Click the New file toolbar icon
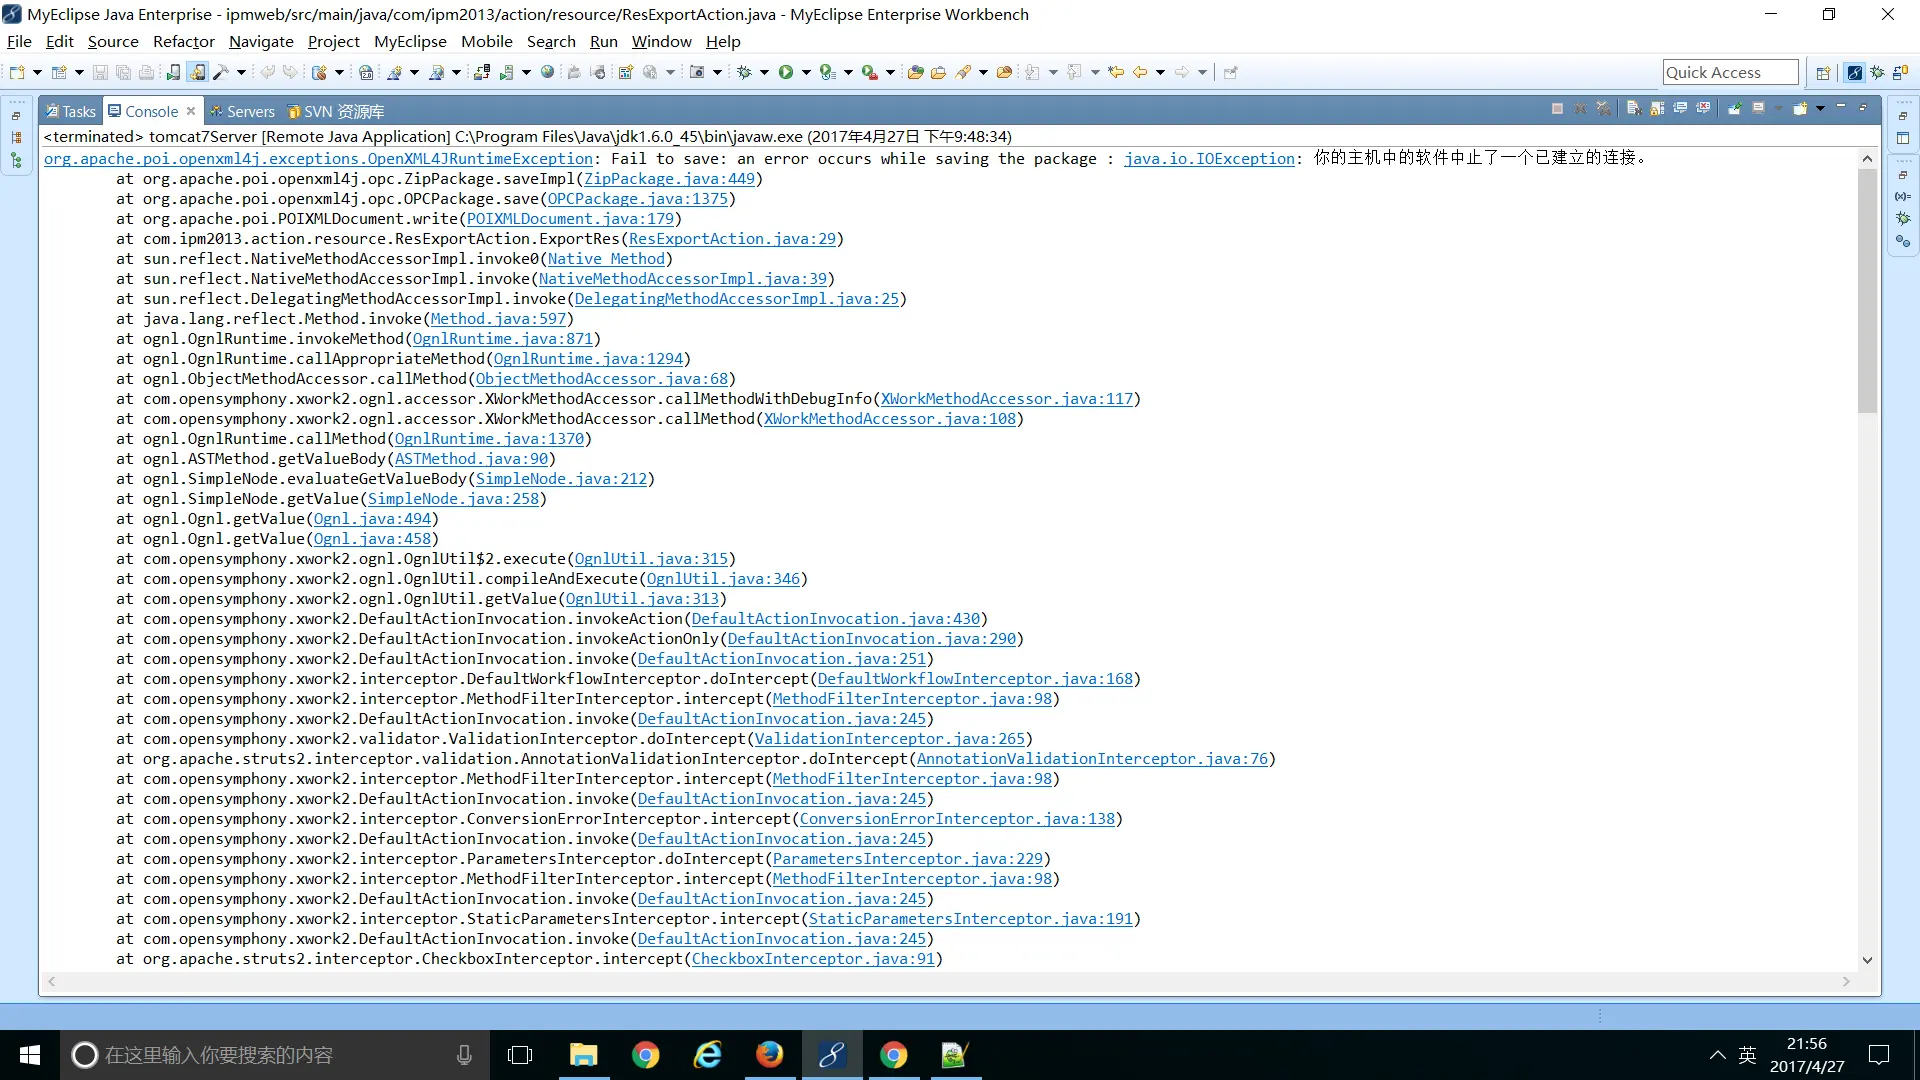 click(17, 72)
